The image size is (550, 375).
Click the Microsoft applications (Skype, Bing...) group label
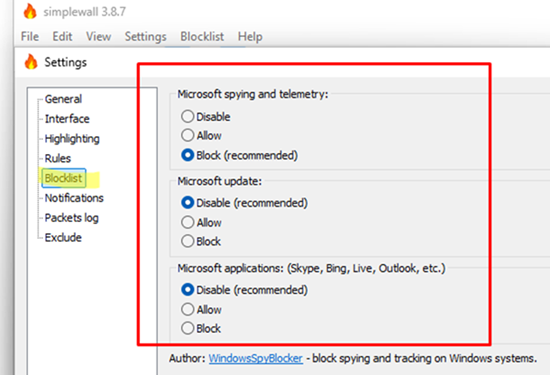(311, 268)
